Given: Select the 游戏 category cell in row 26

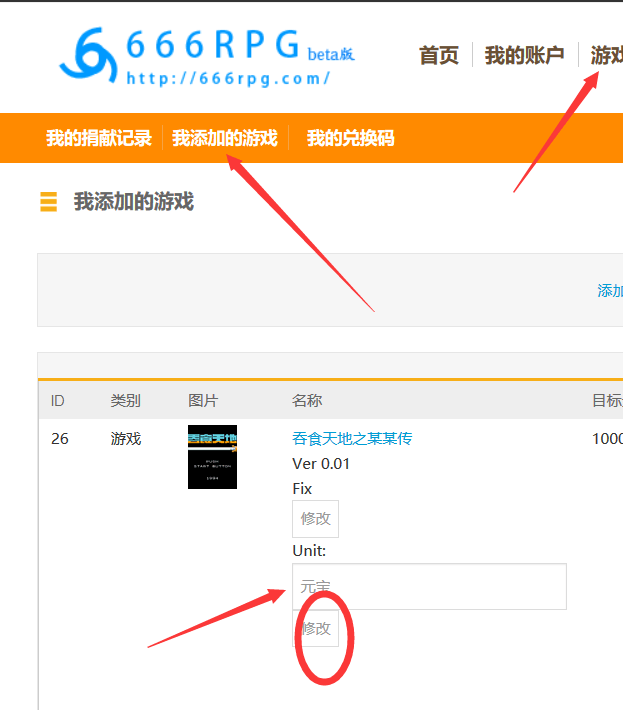Looking at the screenshot, I should (126, 438).
